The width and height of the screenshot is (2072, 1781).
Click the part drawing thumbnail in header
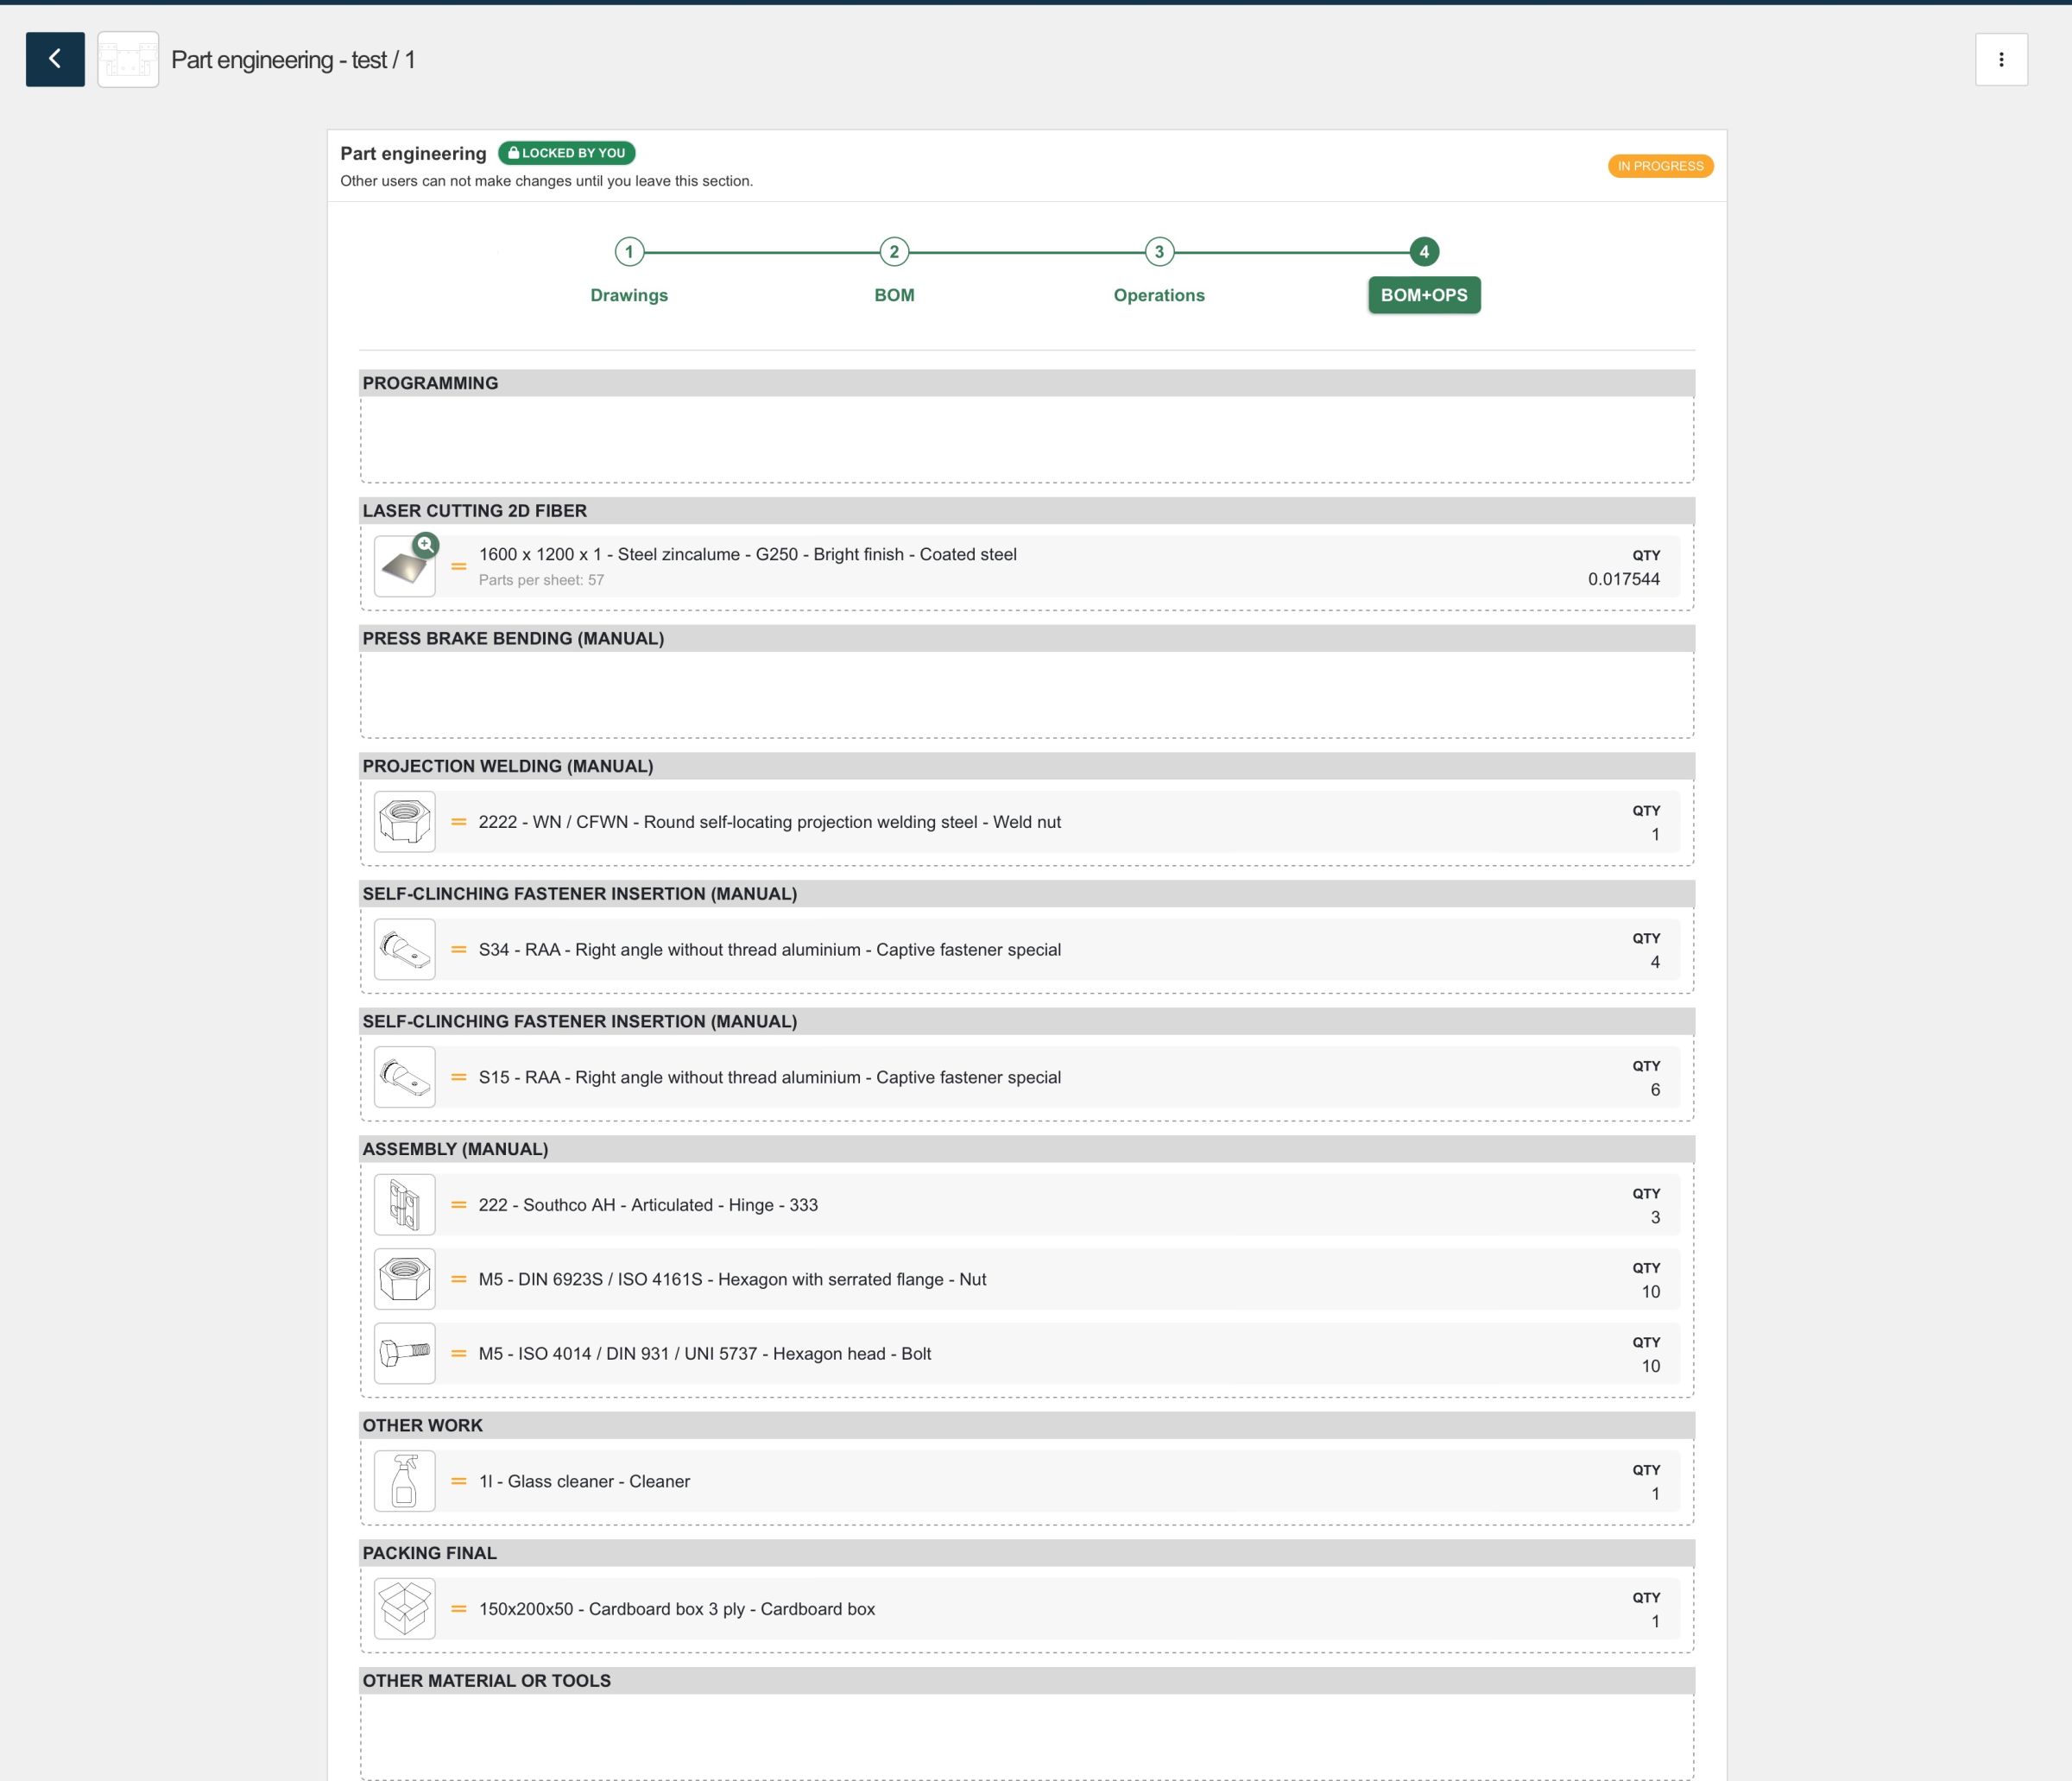[128, 59]
